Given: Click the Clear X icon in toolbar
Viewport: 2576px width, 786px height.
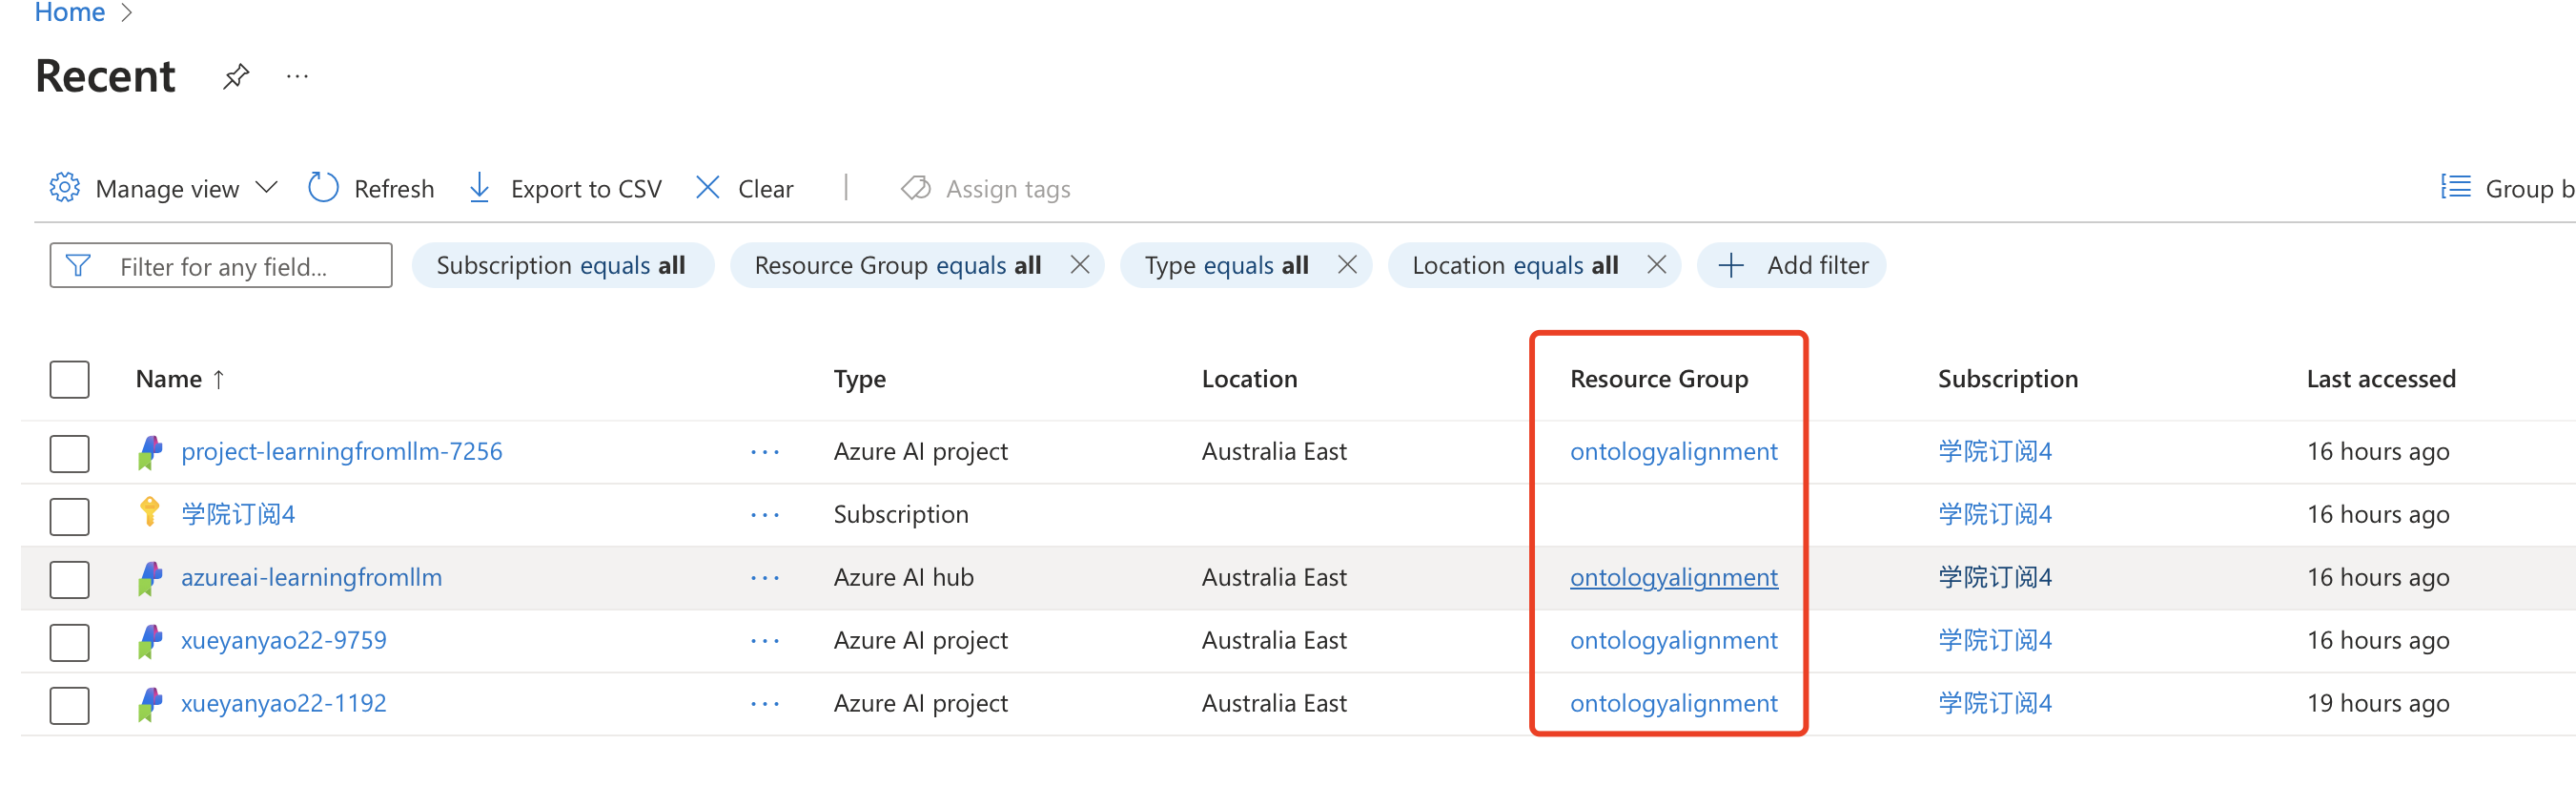Looking at the screenshot, I should point(707,187).
